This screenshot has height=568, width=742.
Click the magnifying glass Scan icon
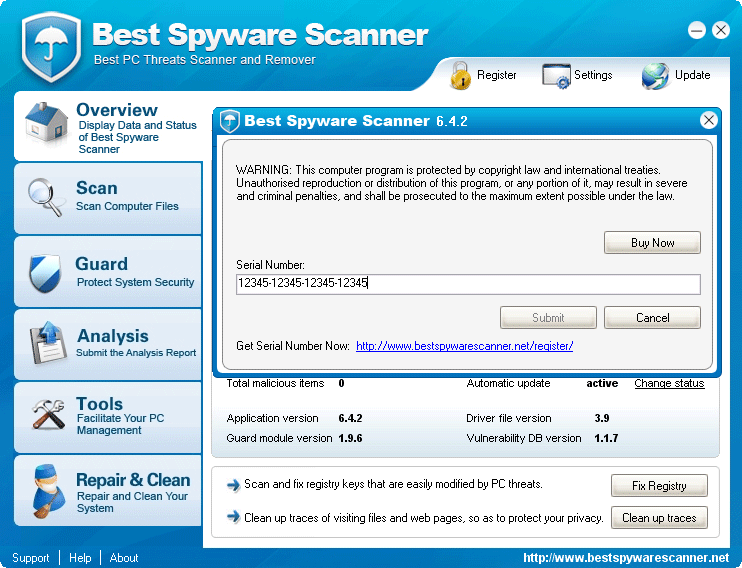click(45, 197)
